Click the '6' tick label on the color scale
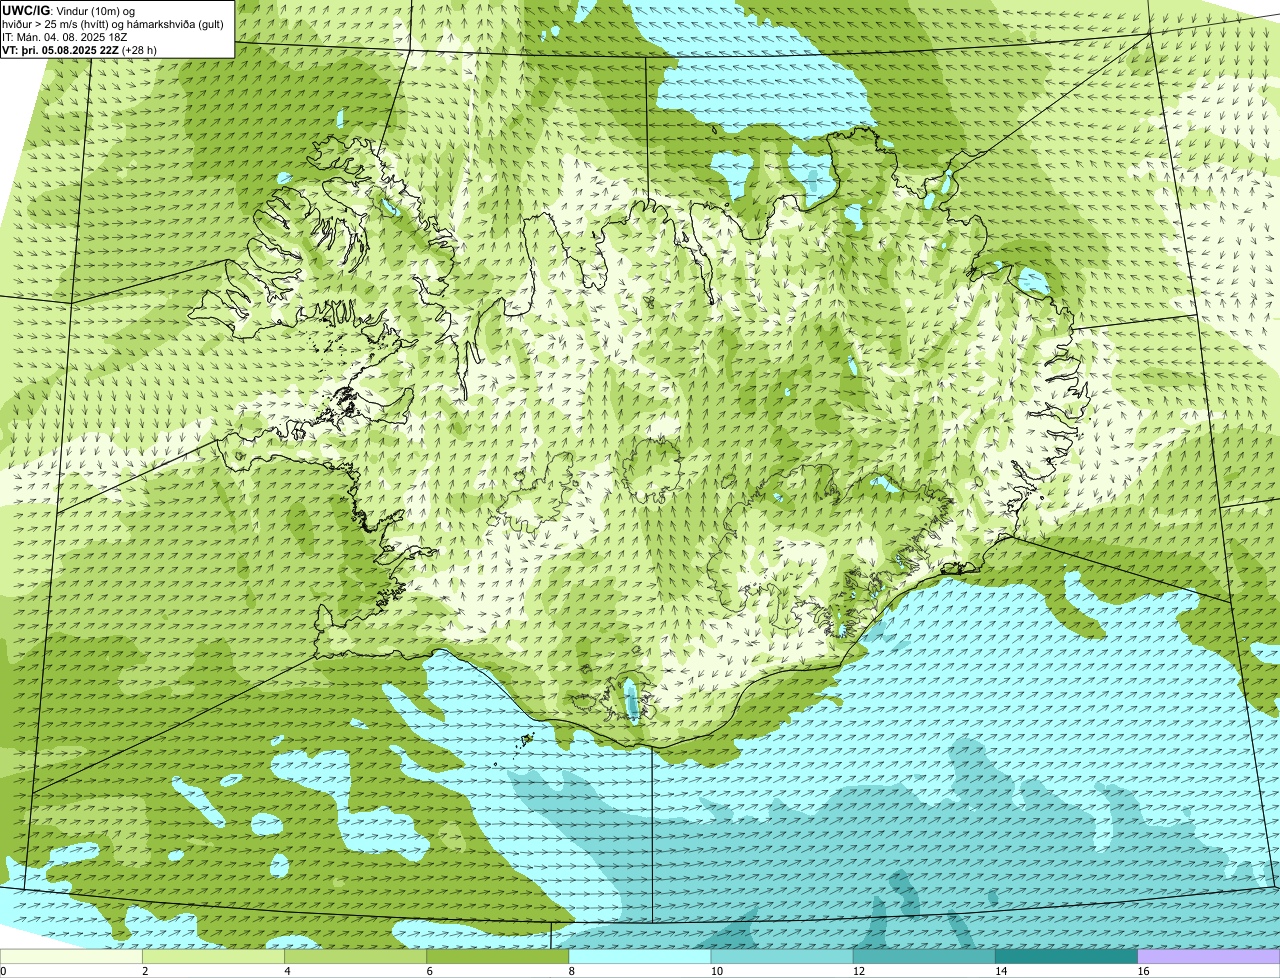 (429, 971)
